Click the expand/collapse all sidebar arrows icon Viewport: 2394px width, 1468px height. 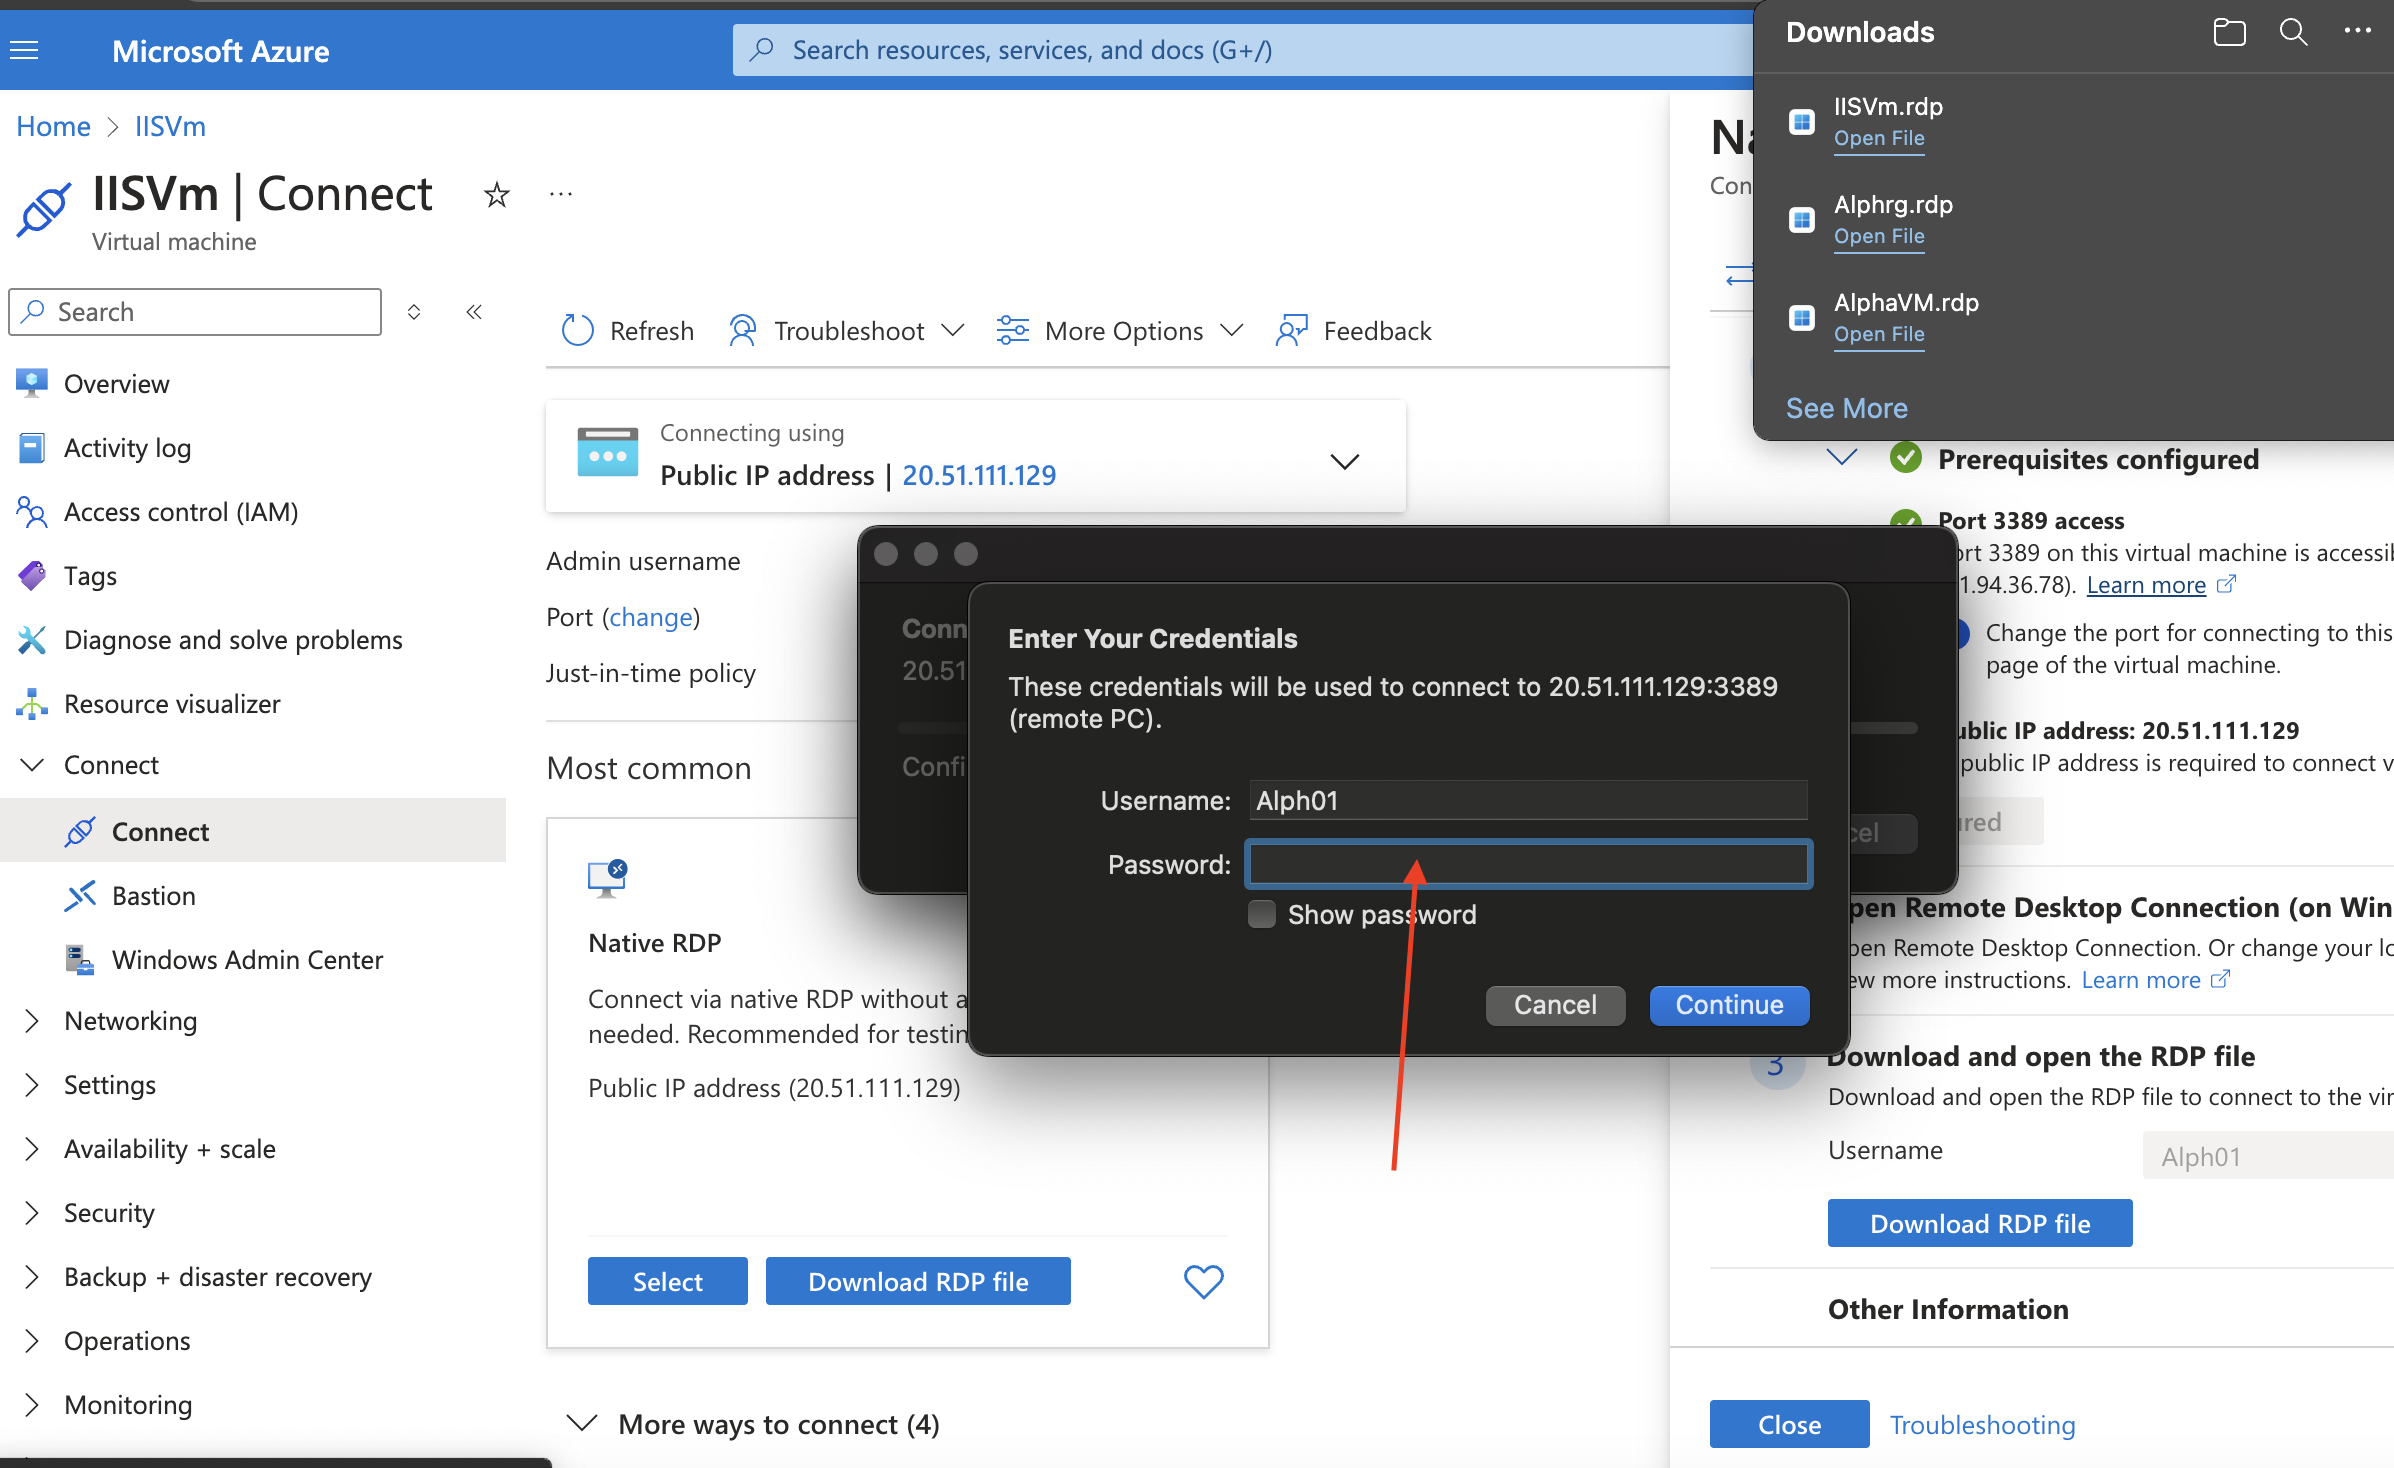coord(414,312)
